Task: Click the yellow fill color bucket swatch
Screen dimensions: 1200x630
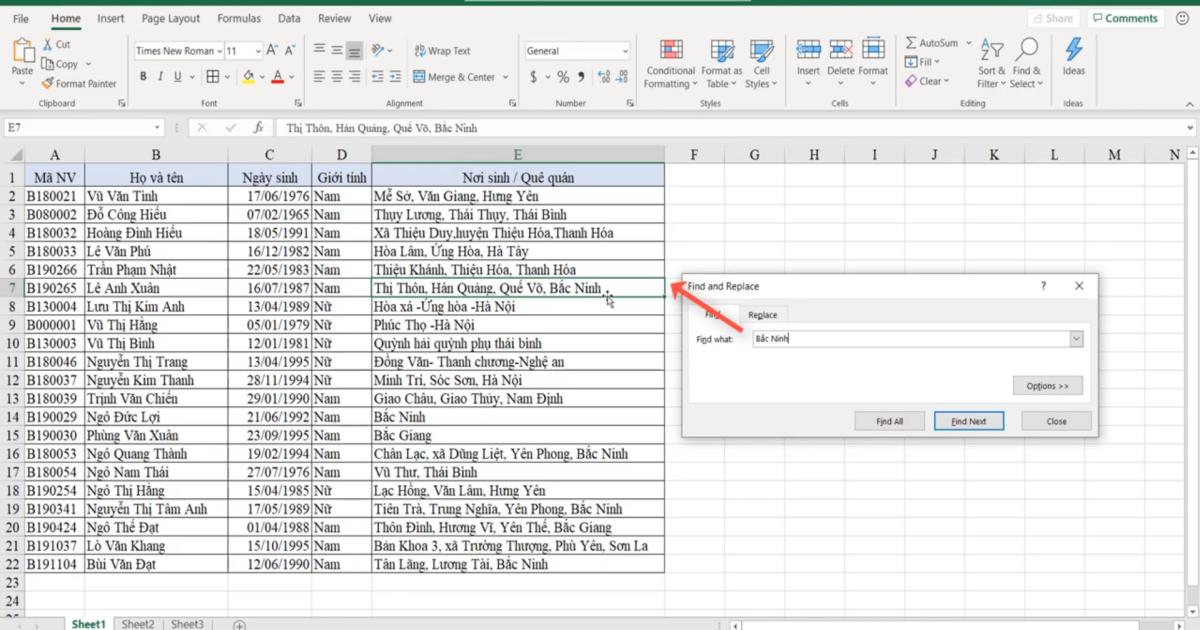Action: pos(248,77)
